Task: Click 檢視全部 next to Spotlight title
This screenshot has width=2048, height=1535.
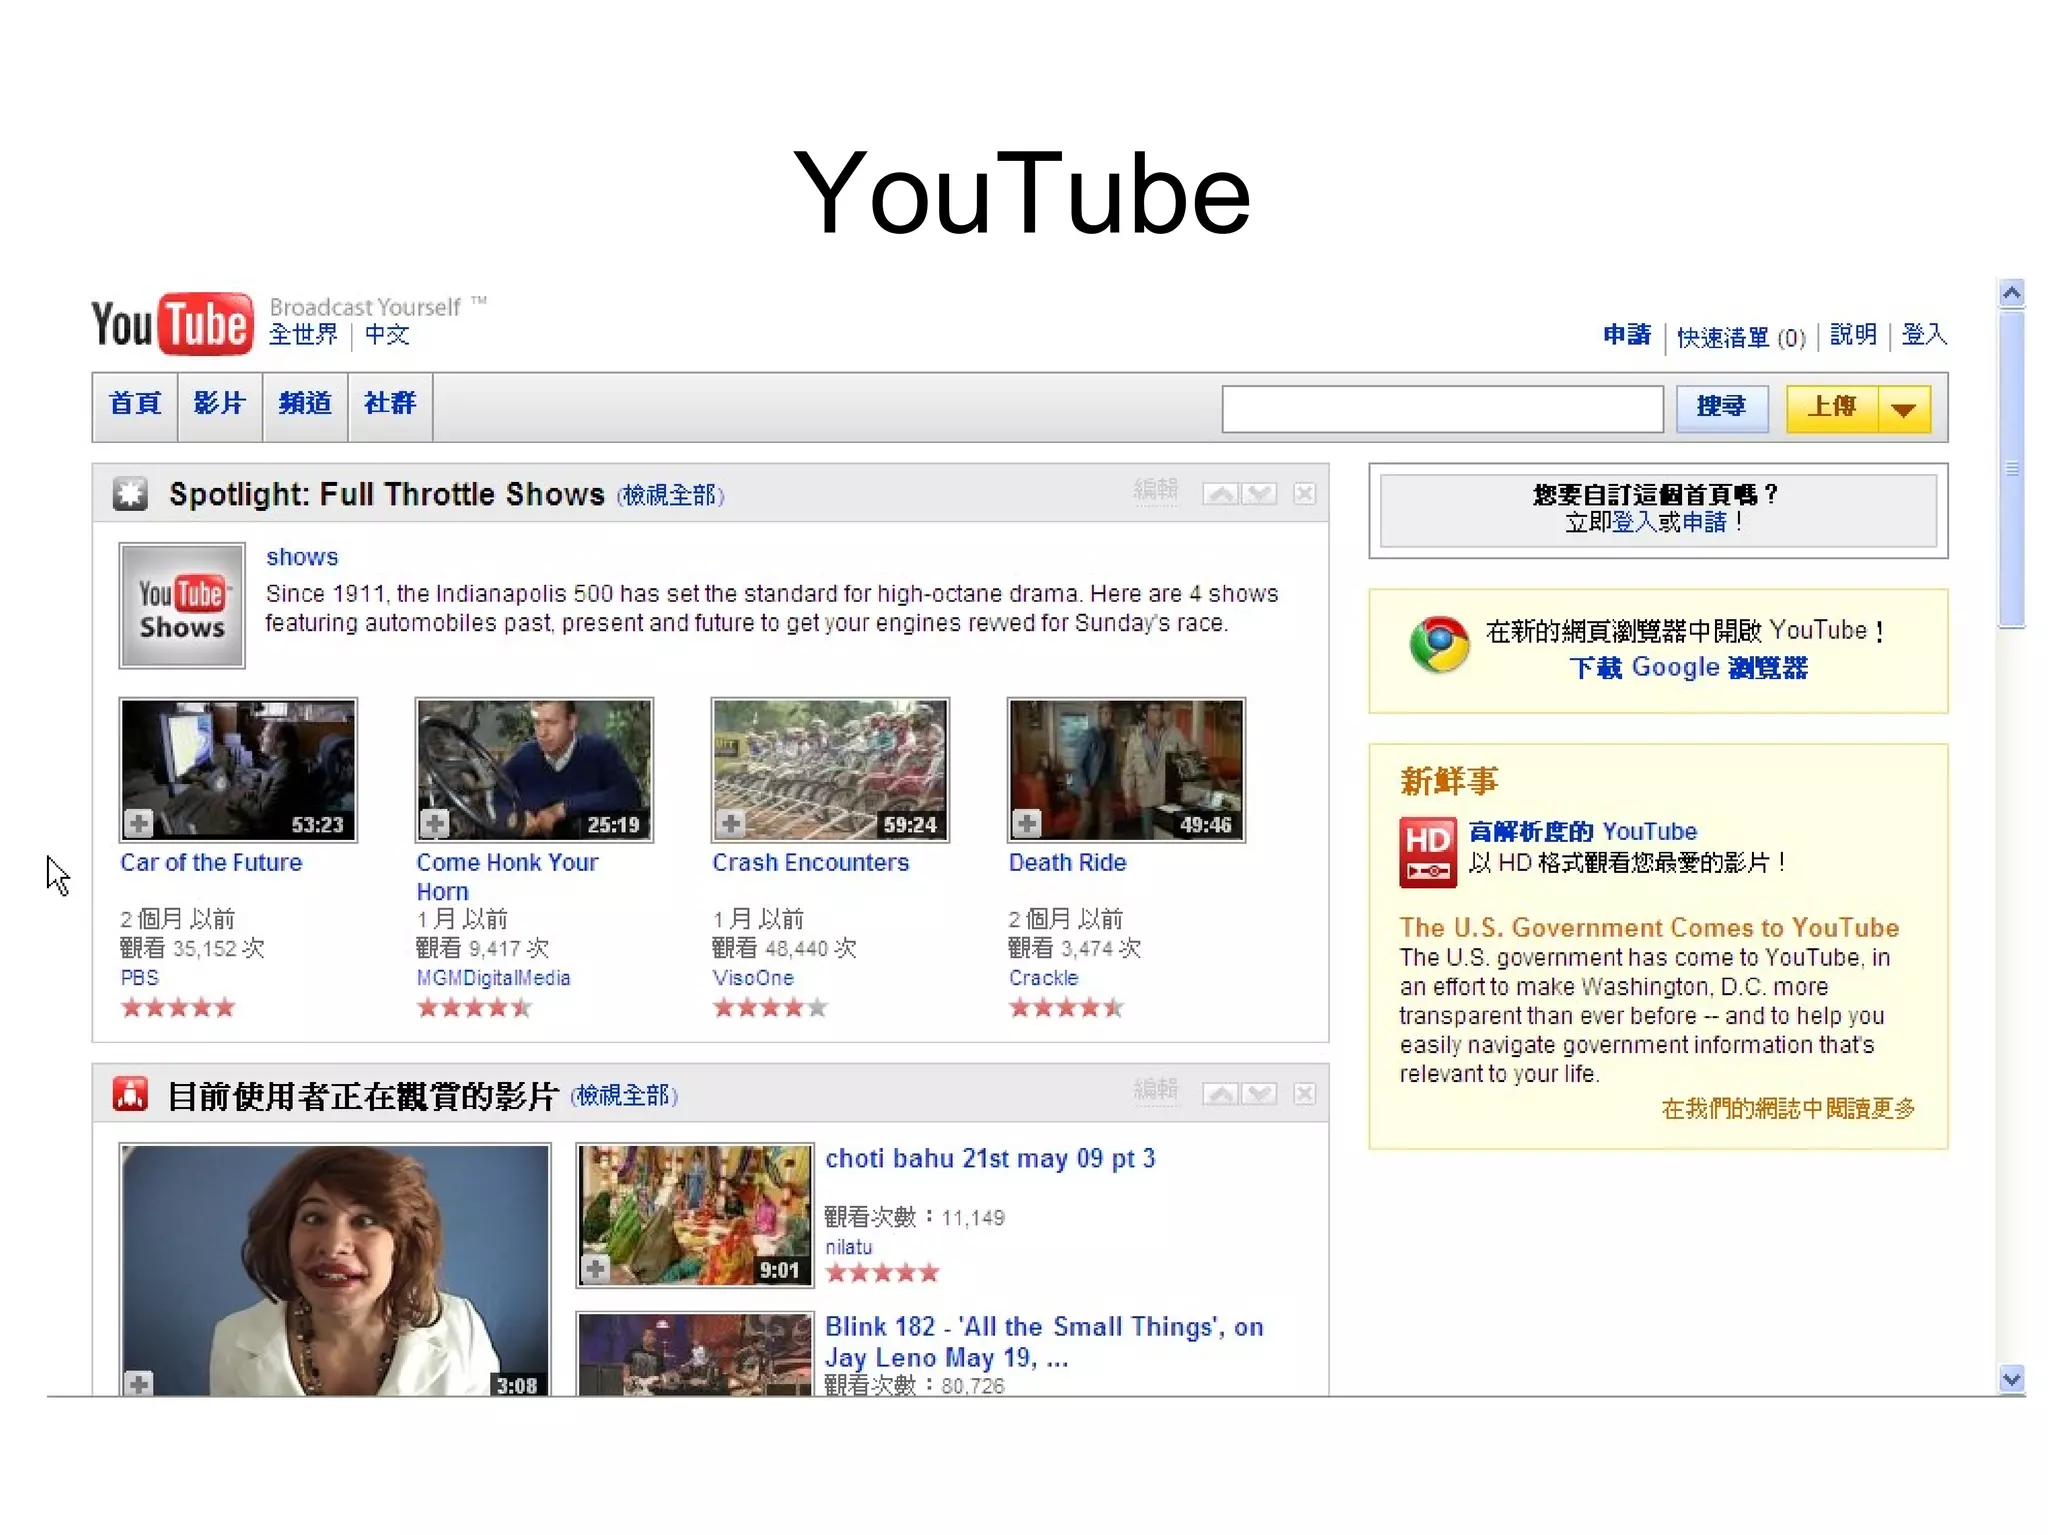Action: (x=670, y=495)
